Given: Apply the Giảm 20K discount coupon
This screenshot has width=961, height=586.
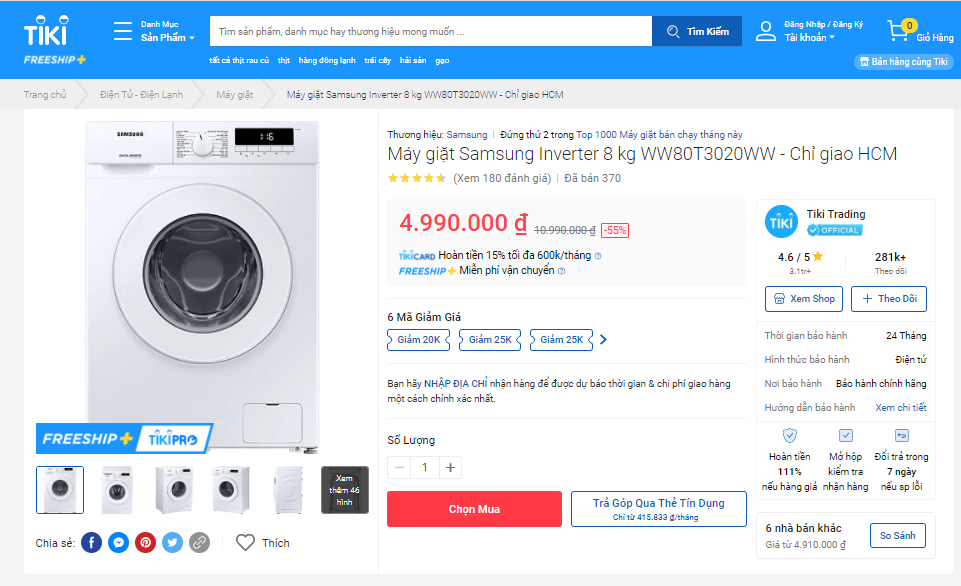Looking at the screenshot, I should pyautogui.click(x=418, y=340).
